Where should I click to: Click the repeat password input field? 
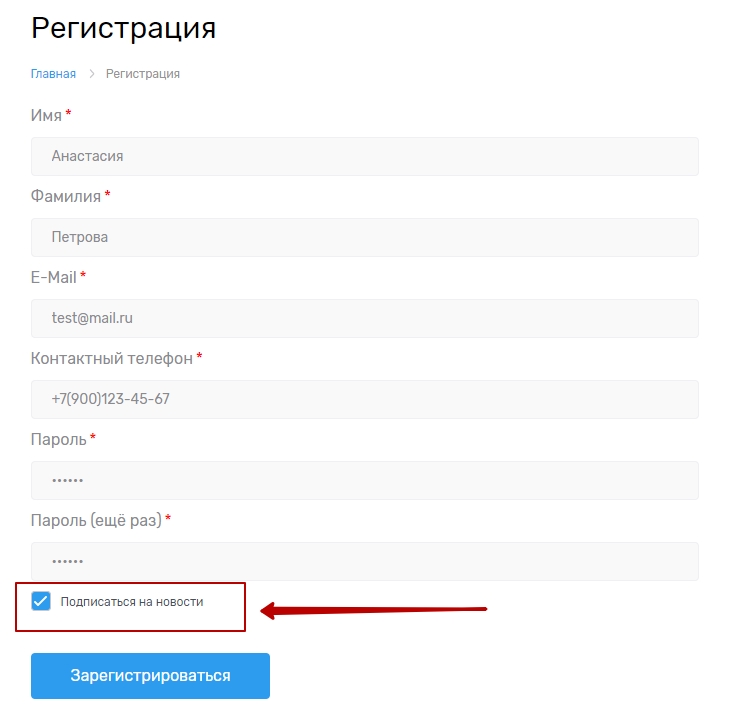click(364, 561)
